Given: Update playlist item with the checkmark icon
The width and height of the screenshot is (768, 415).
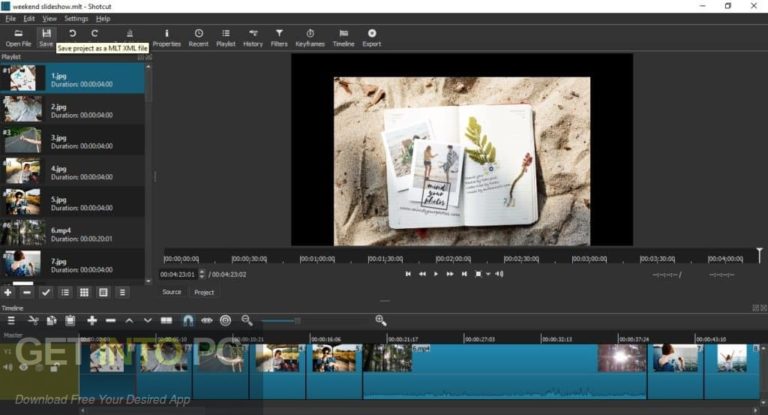Looking at the screenshot, I should pos(46,293).
